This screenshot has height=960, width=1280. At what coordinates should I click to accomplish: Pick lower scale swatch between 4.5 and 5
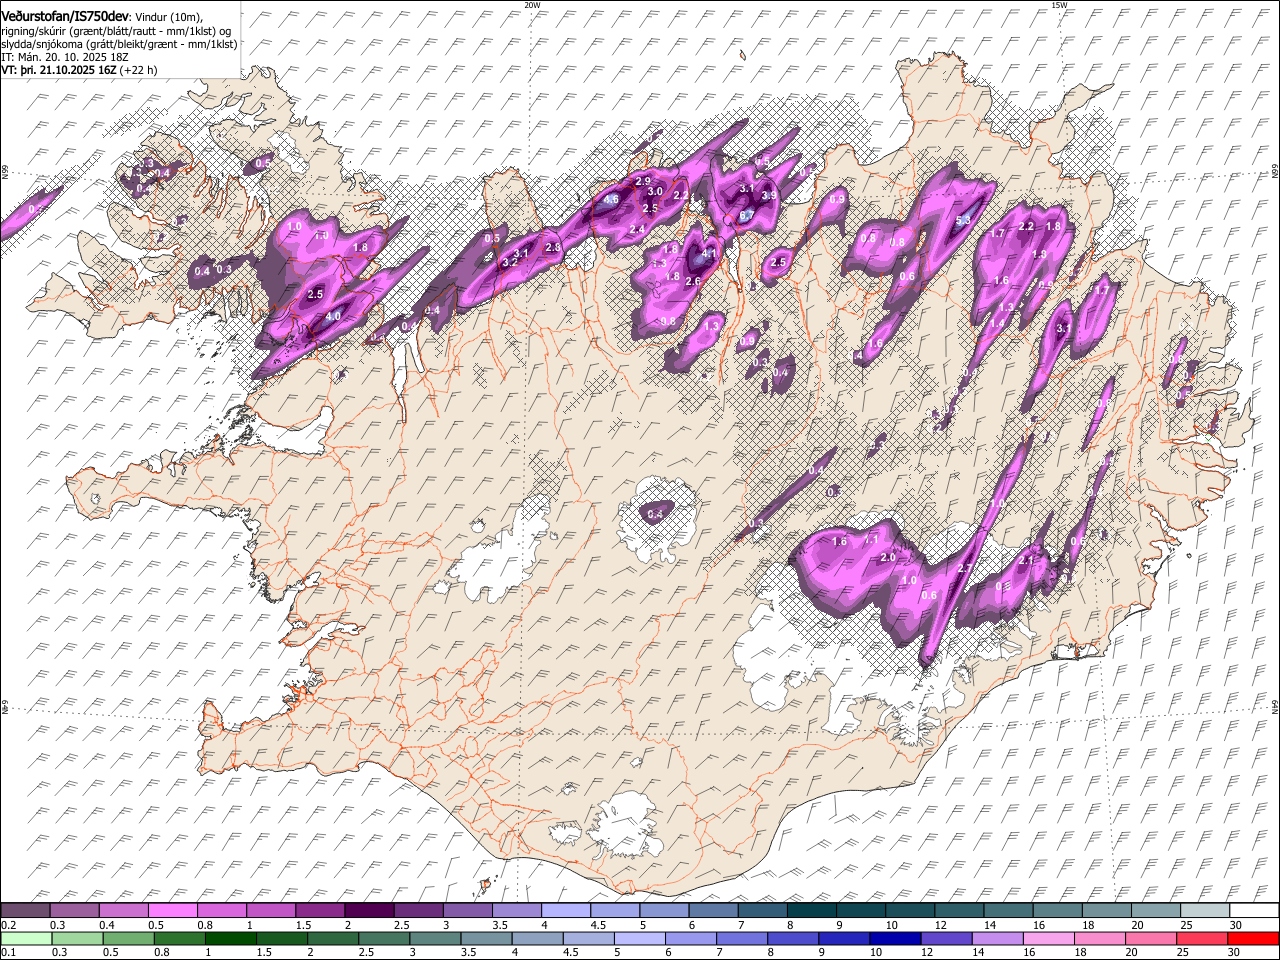[589, 938]
